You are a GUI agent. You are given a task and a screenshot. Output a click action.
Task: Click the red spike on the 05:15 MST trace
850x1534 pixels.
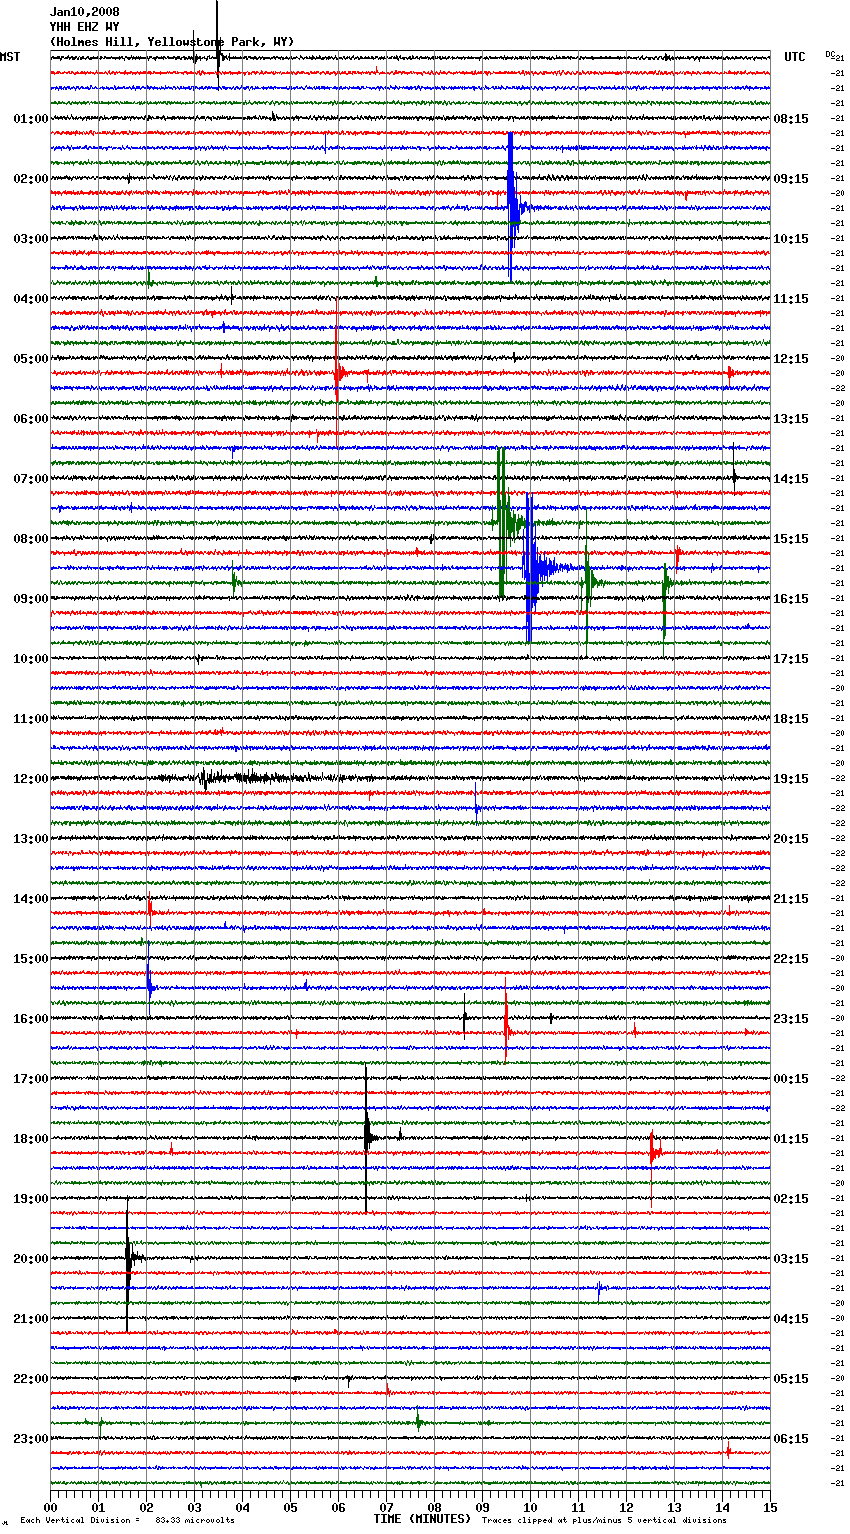pos(338,373)
